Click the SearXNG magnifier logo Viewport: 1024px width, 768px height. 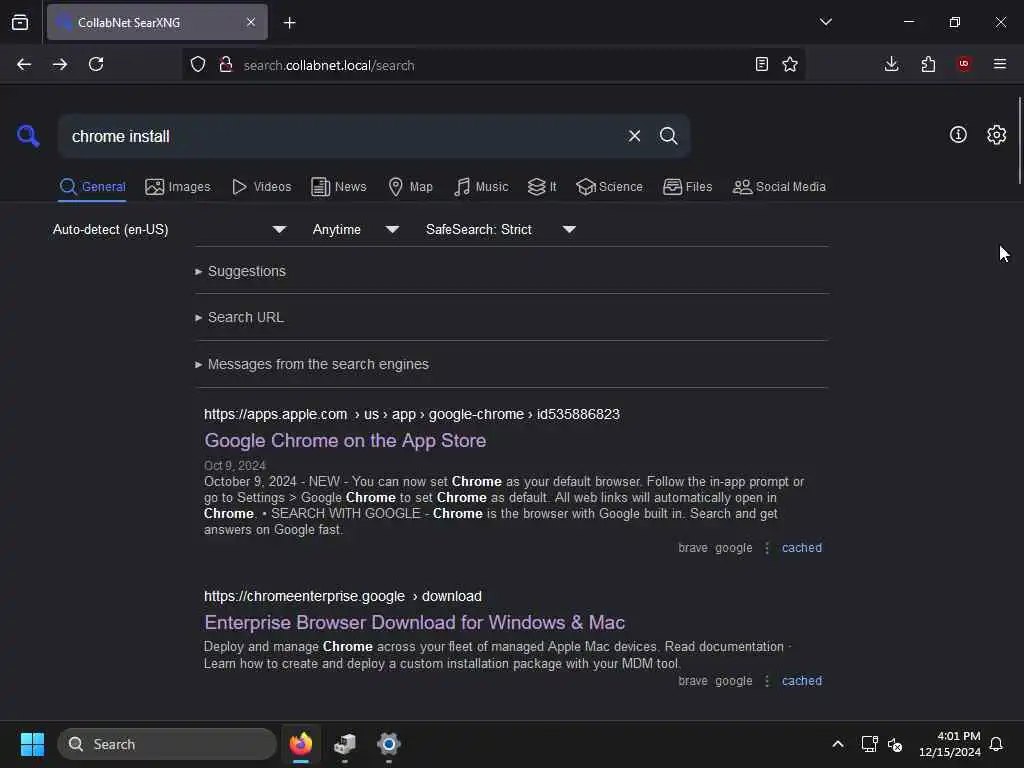[x=28, y=136]
